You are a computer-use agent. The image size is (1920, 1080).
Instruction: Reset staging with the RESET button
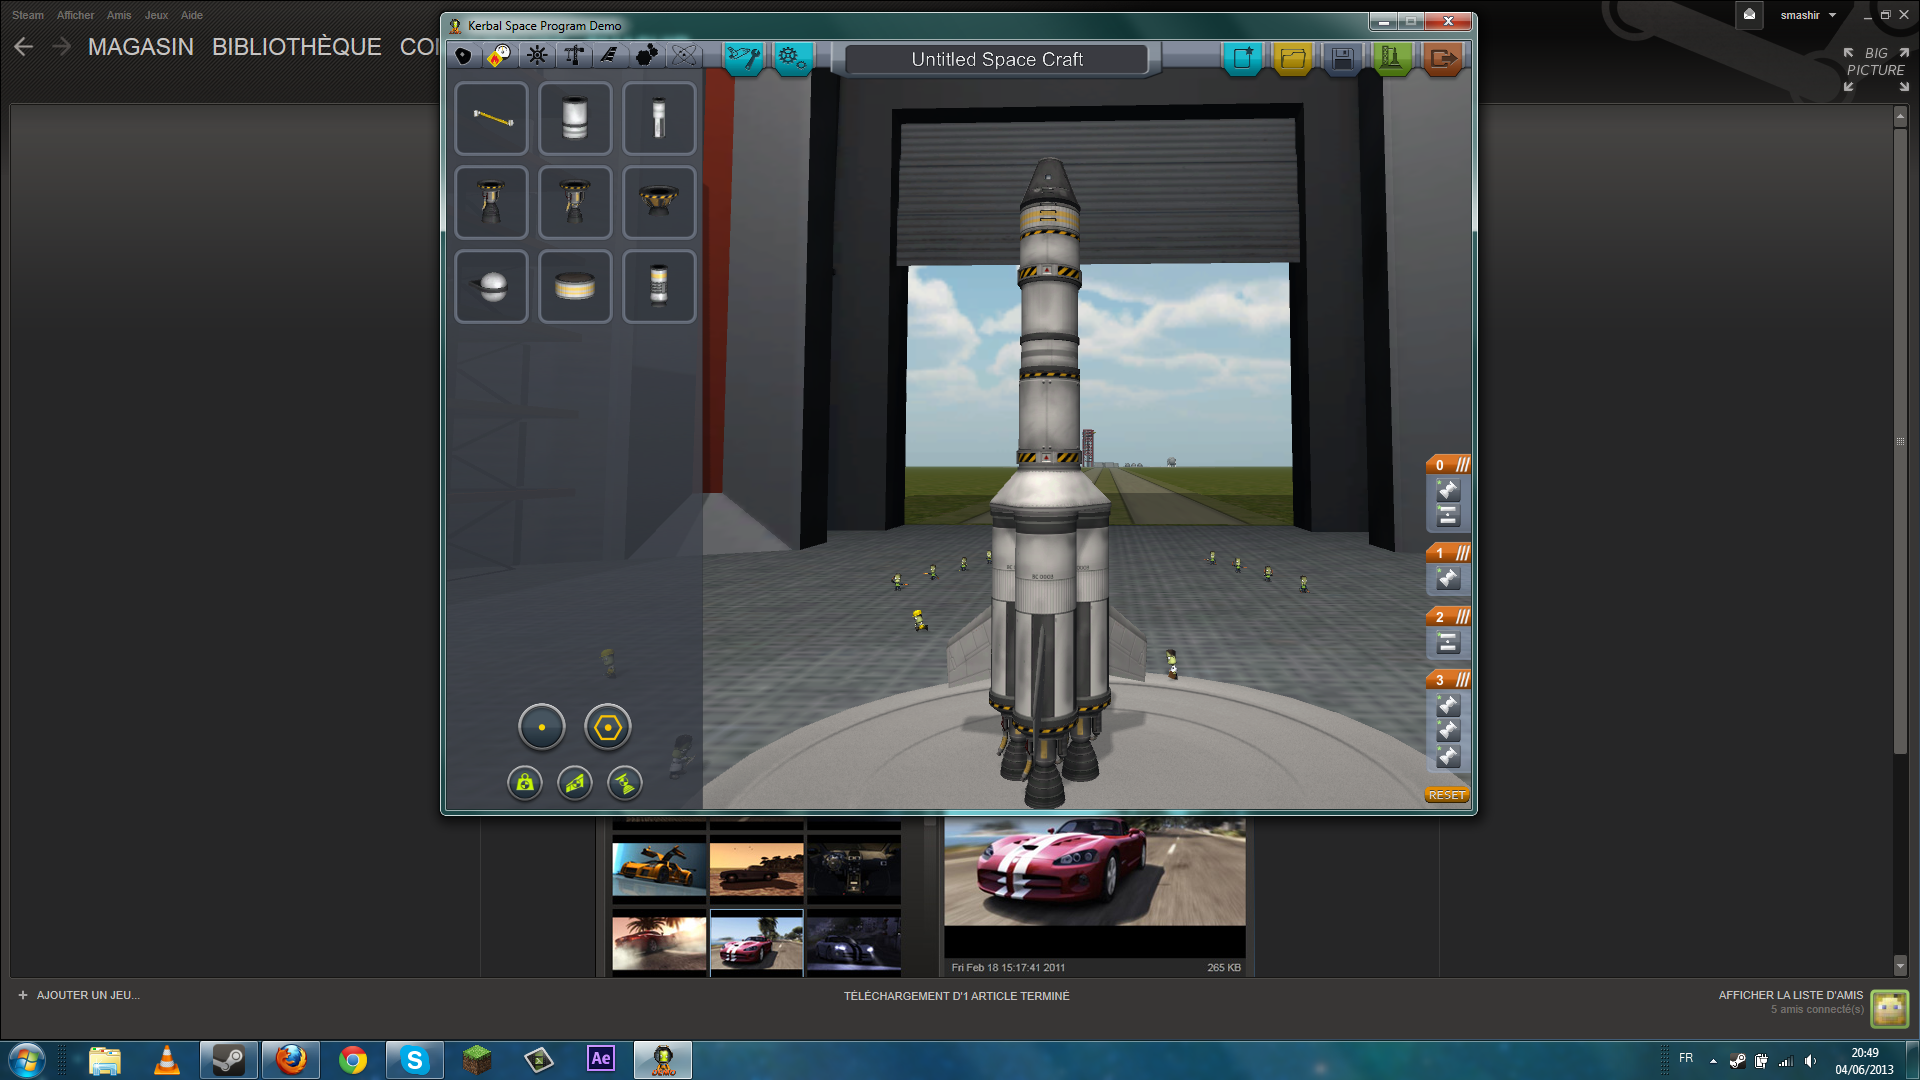coord(1447,795)
